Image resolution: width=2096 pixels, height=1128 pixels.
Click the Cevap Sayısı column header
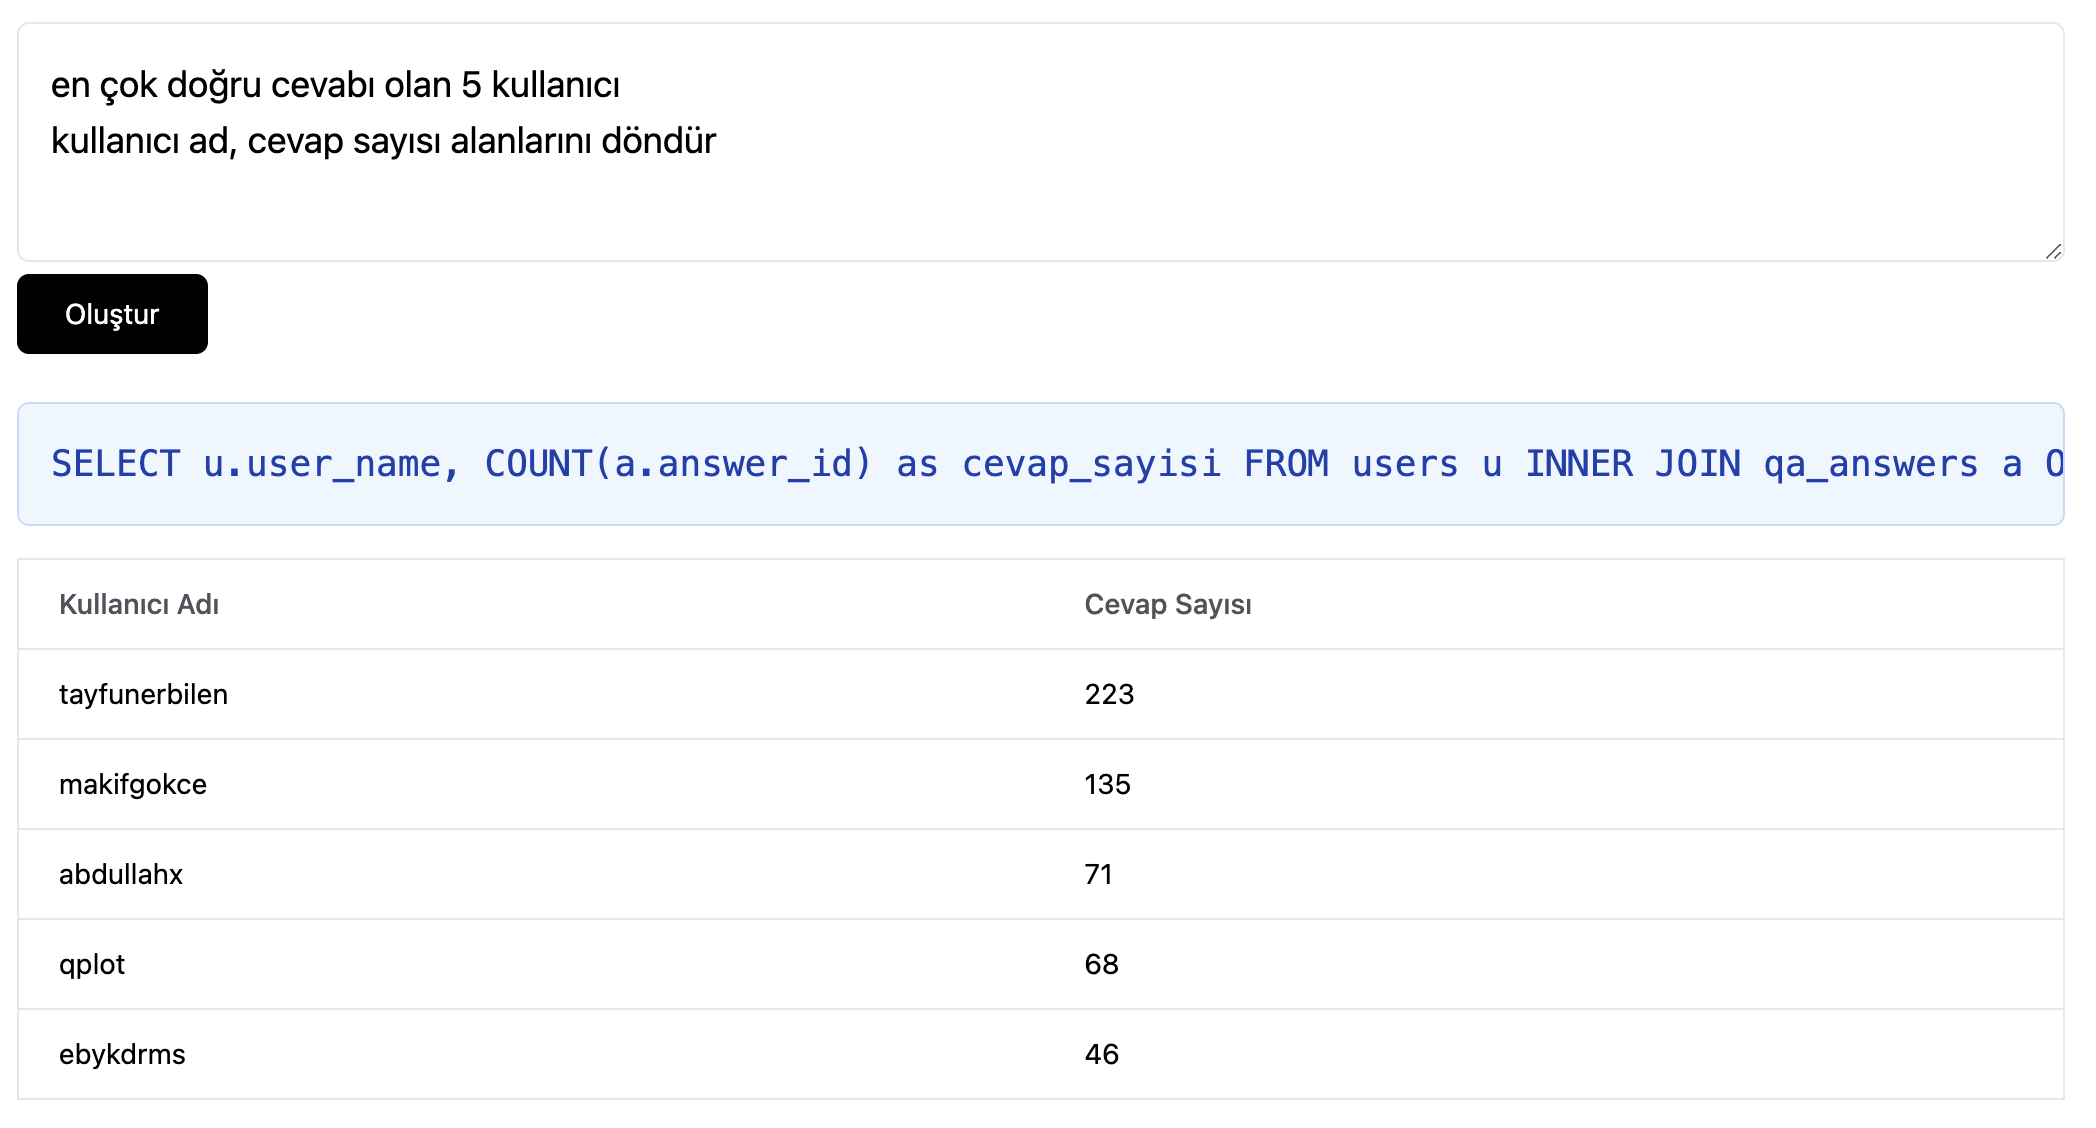(1167, 604)
